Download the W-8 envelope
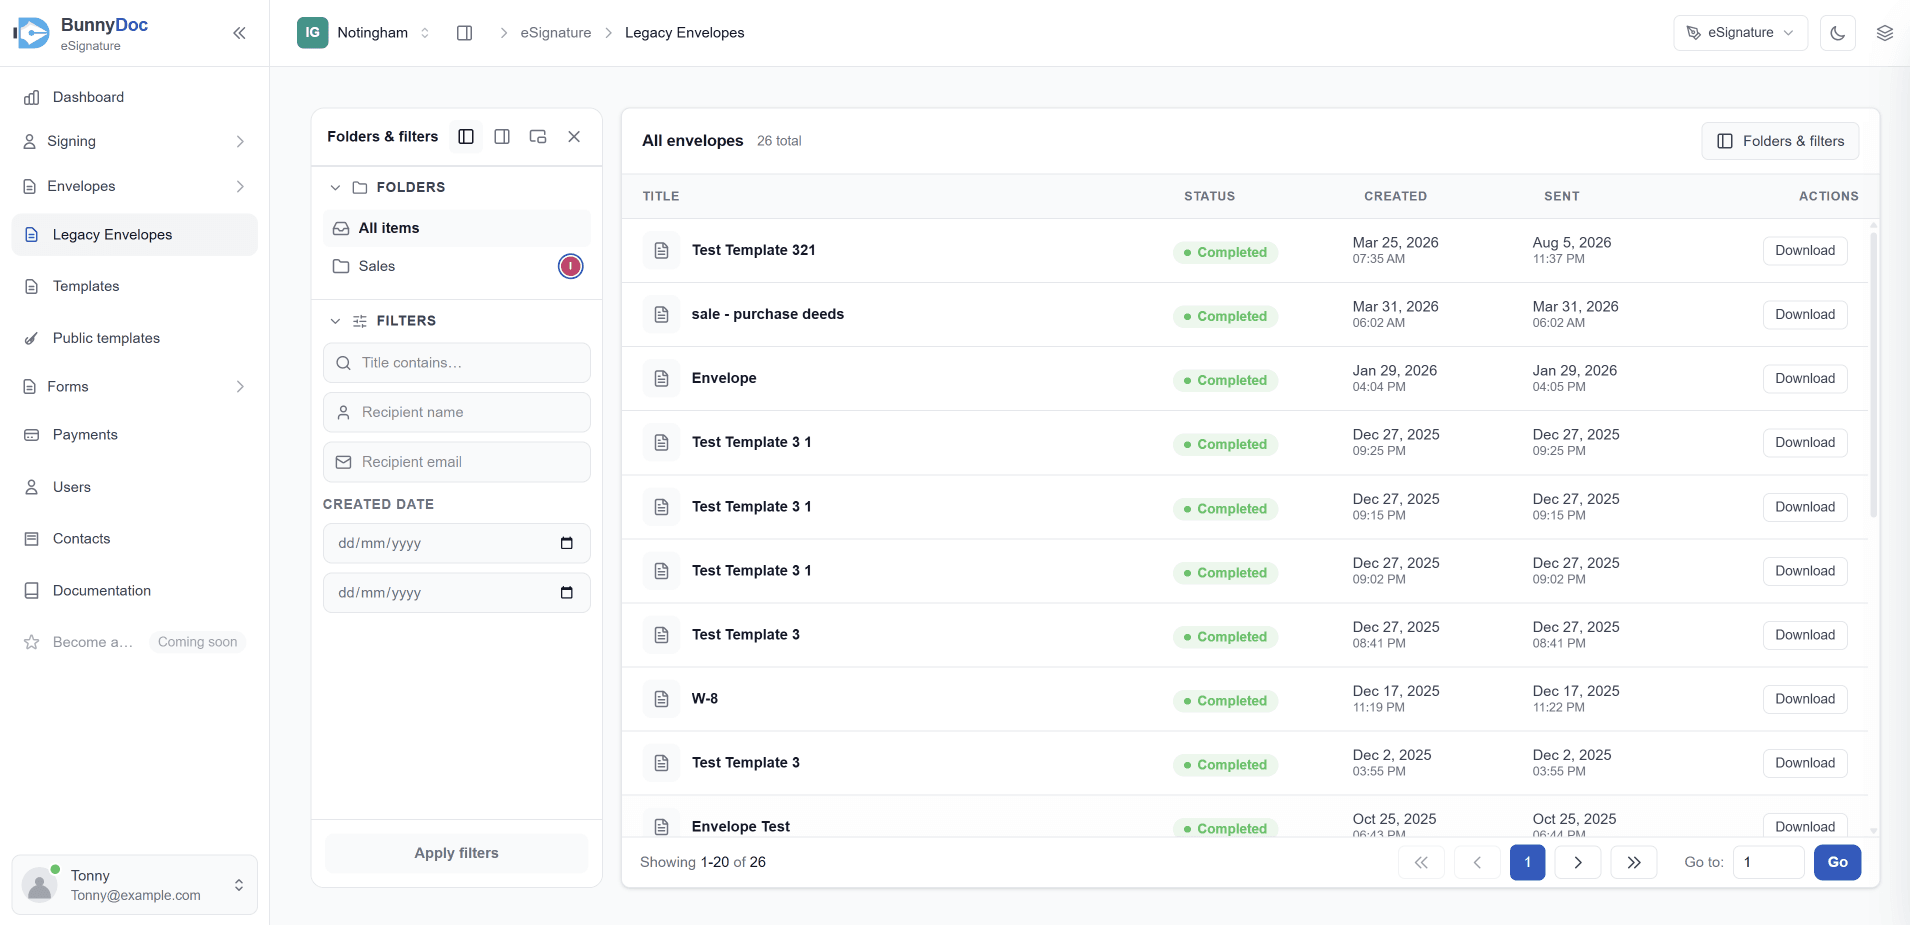The height and width of the screenshot is (925, 1910). (x=1805, y=699)
